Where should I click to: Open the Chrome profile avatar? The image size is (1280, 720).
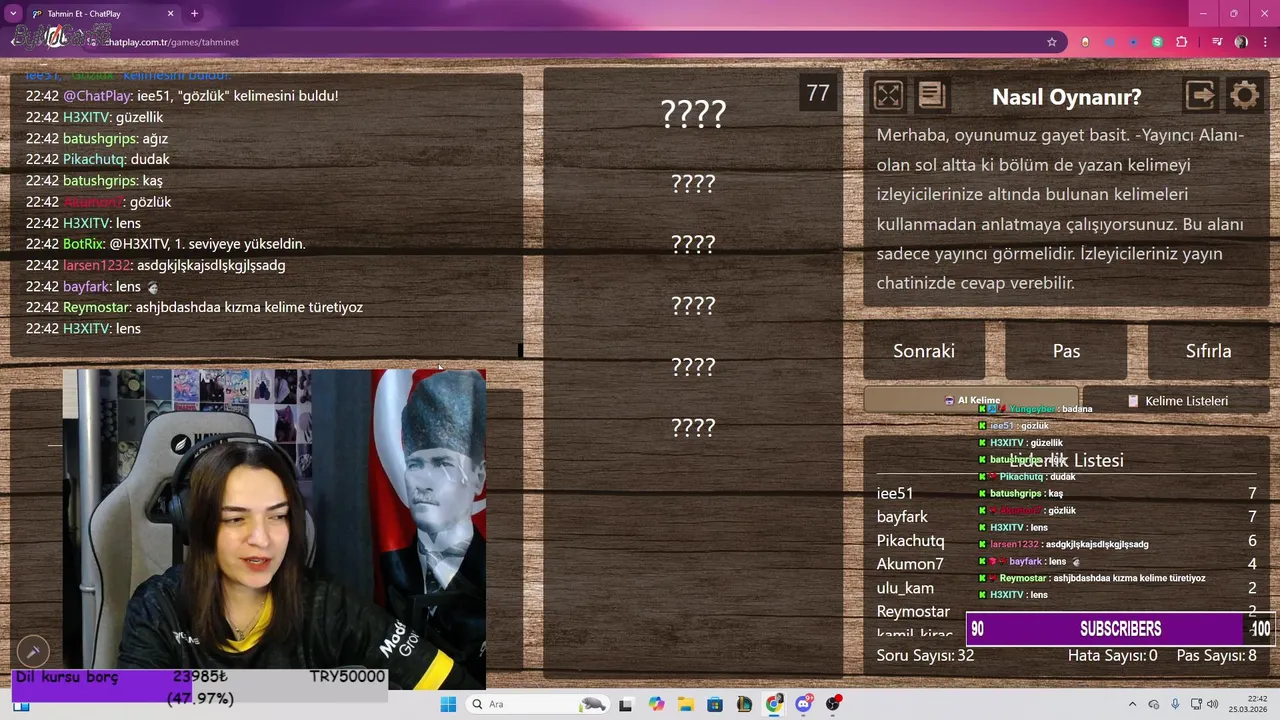1241,42
